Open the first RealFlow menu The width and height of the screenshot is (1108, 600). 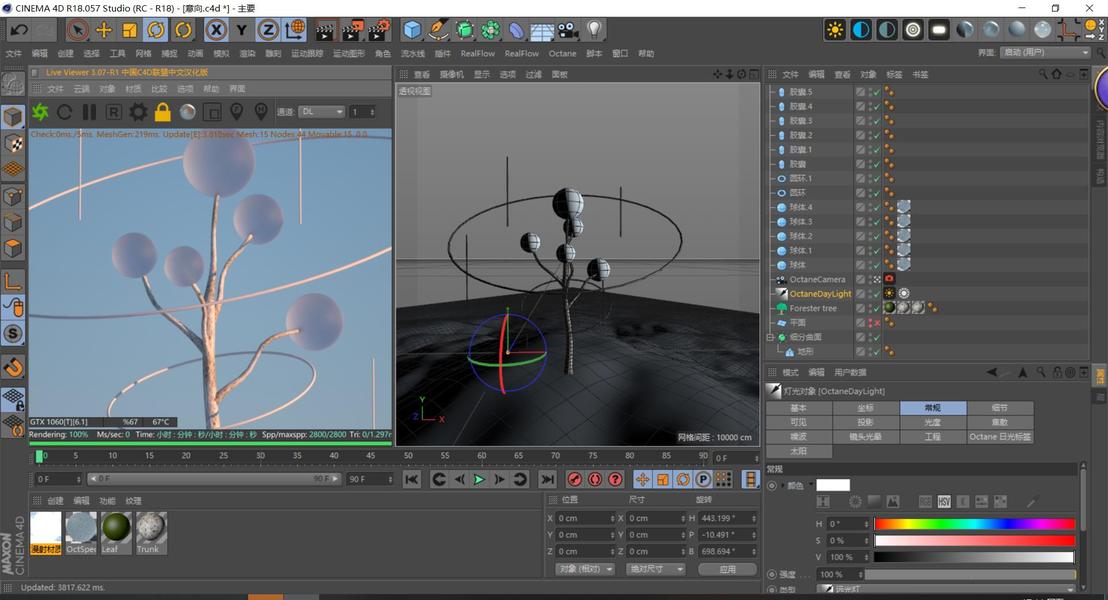click(478, 54)
